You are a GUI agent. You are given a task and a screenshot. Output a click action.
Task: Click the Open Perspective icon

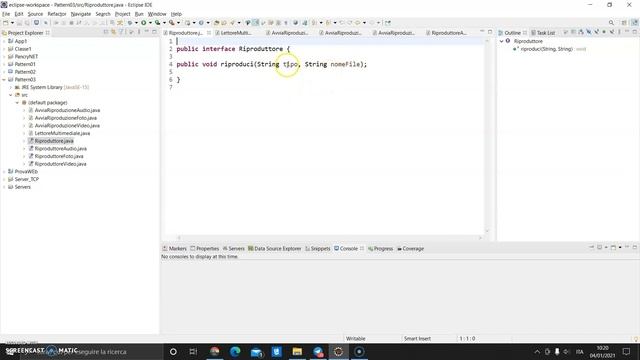point(624,23)
